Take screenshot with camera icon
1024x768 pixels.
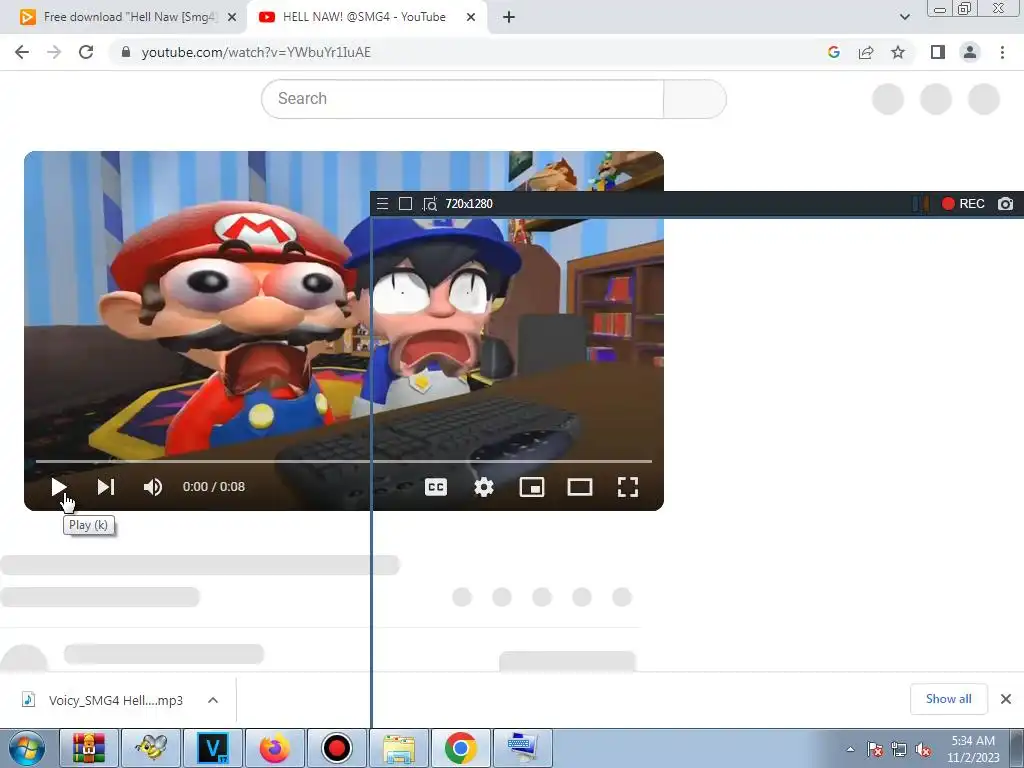[1006, 204]
